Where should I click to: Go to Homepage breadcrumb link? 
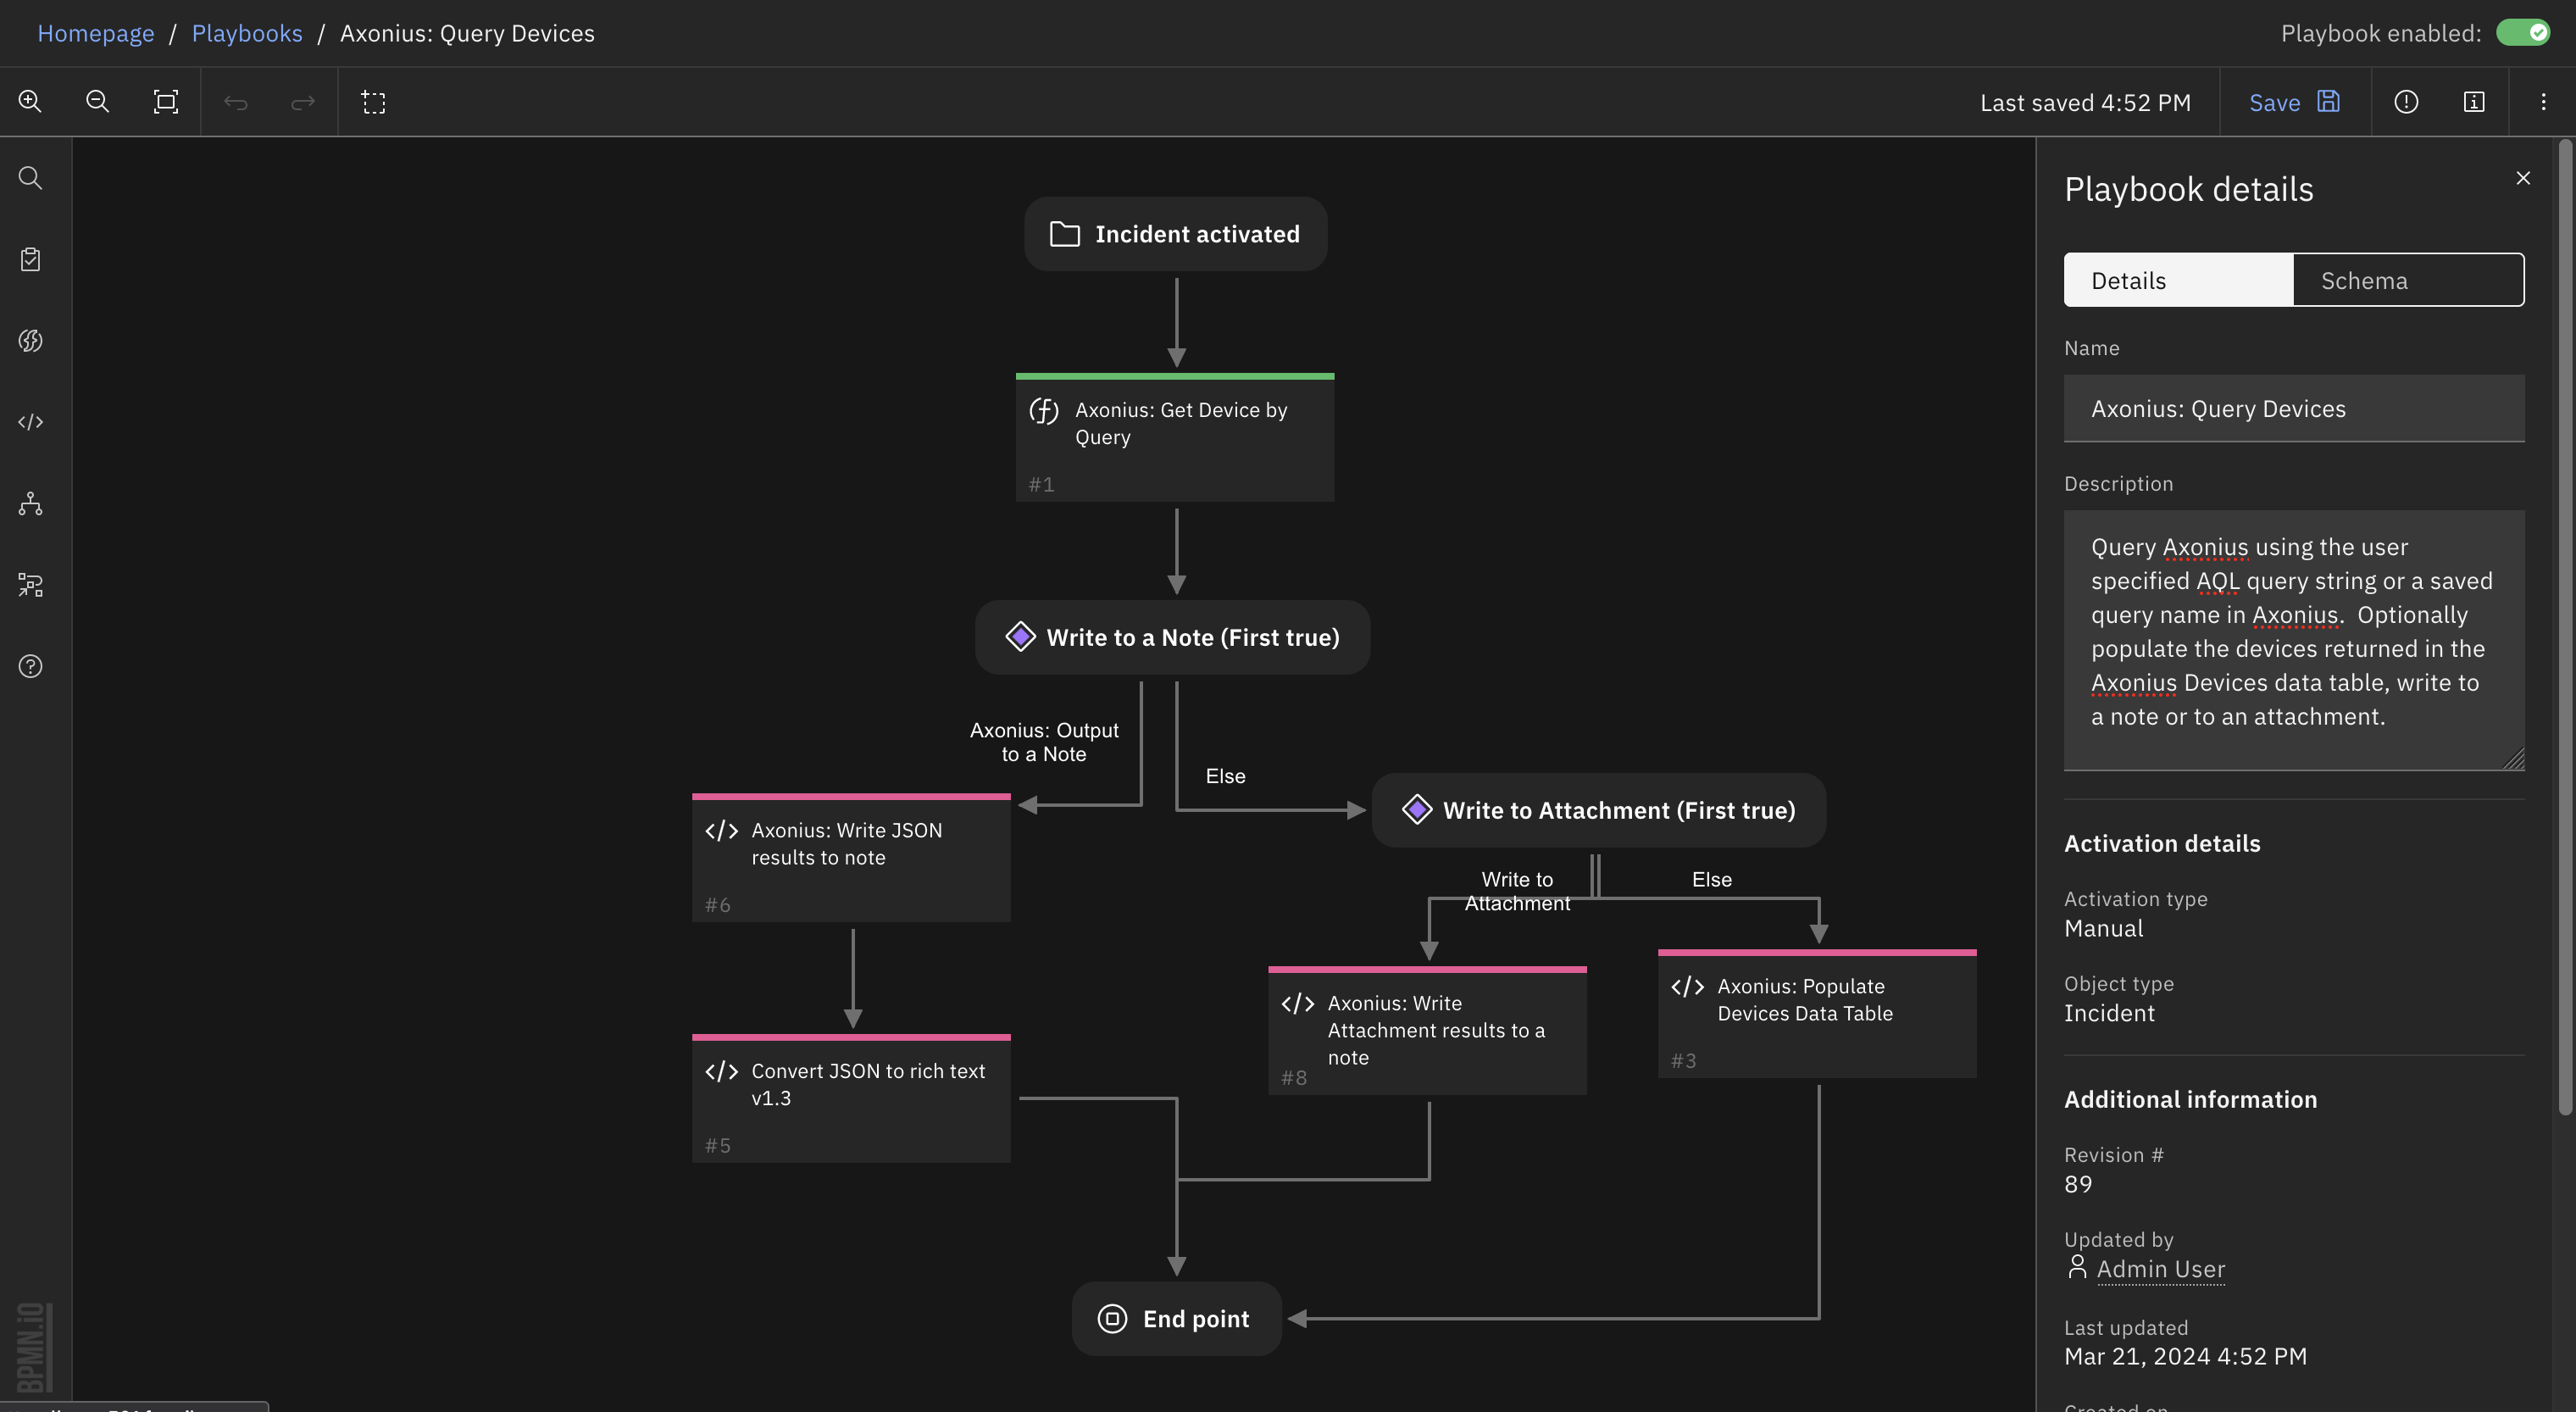pos(96,33)
